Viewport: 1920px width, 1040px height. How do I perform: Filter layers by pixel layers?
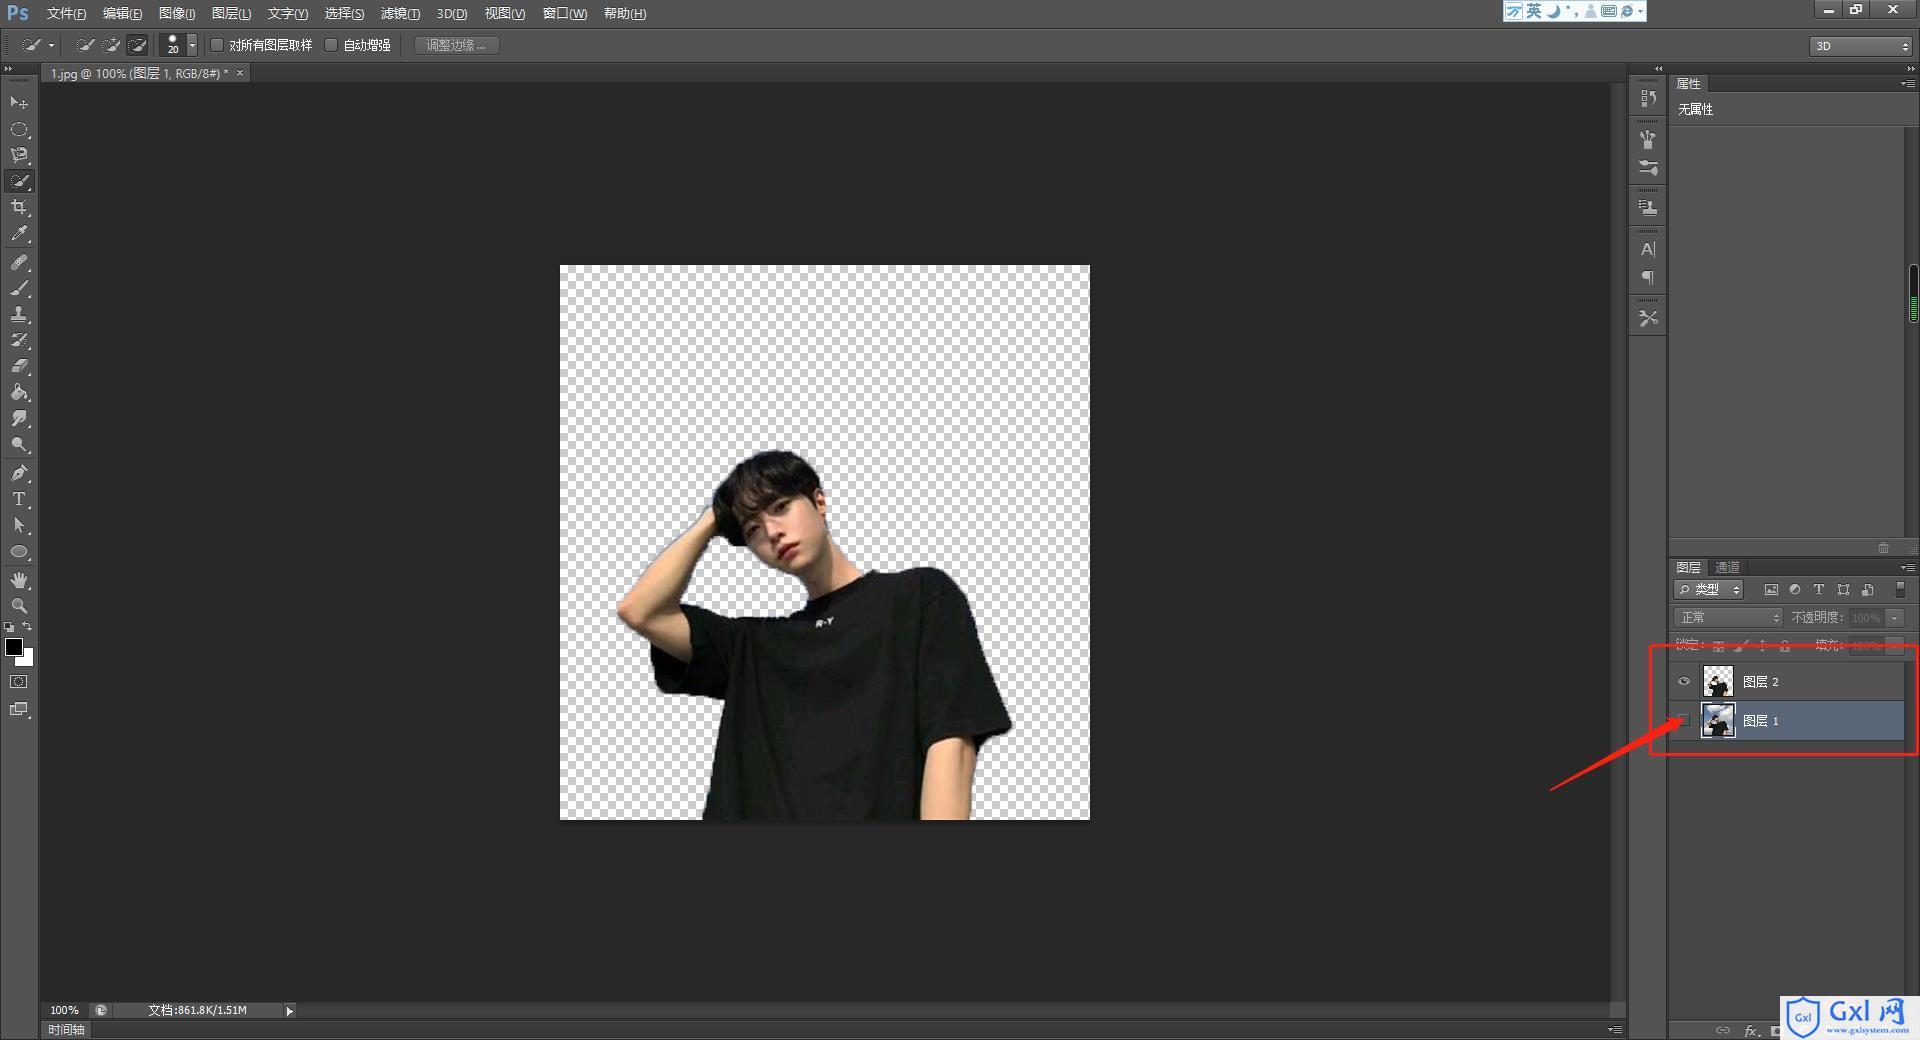pos(1771,590)
